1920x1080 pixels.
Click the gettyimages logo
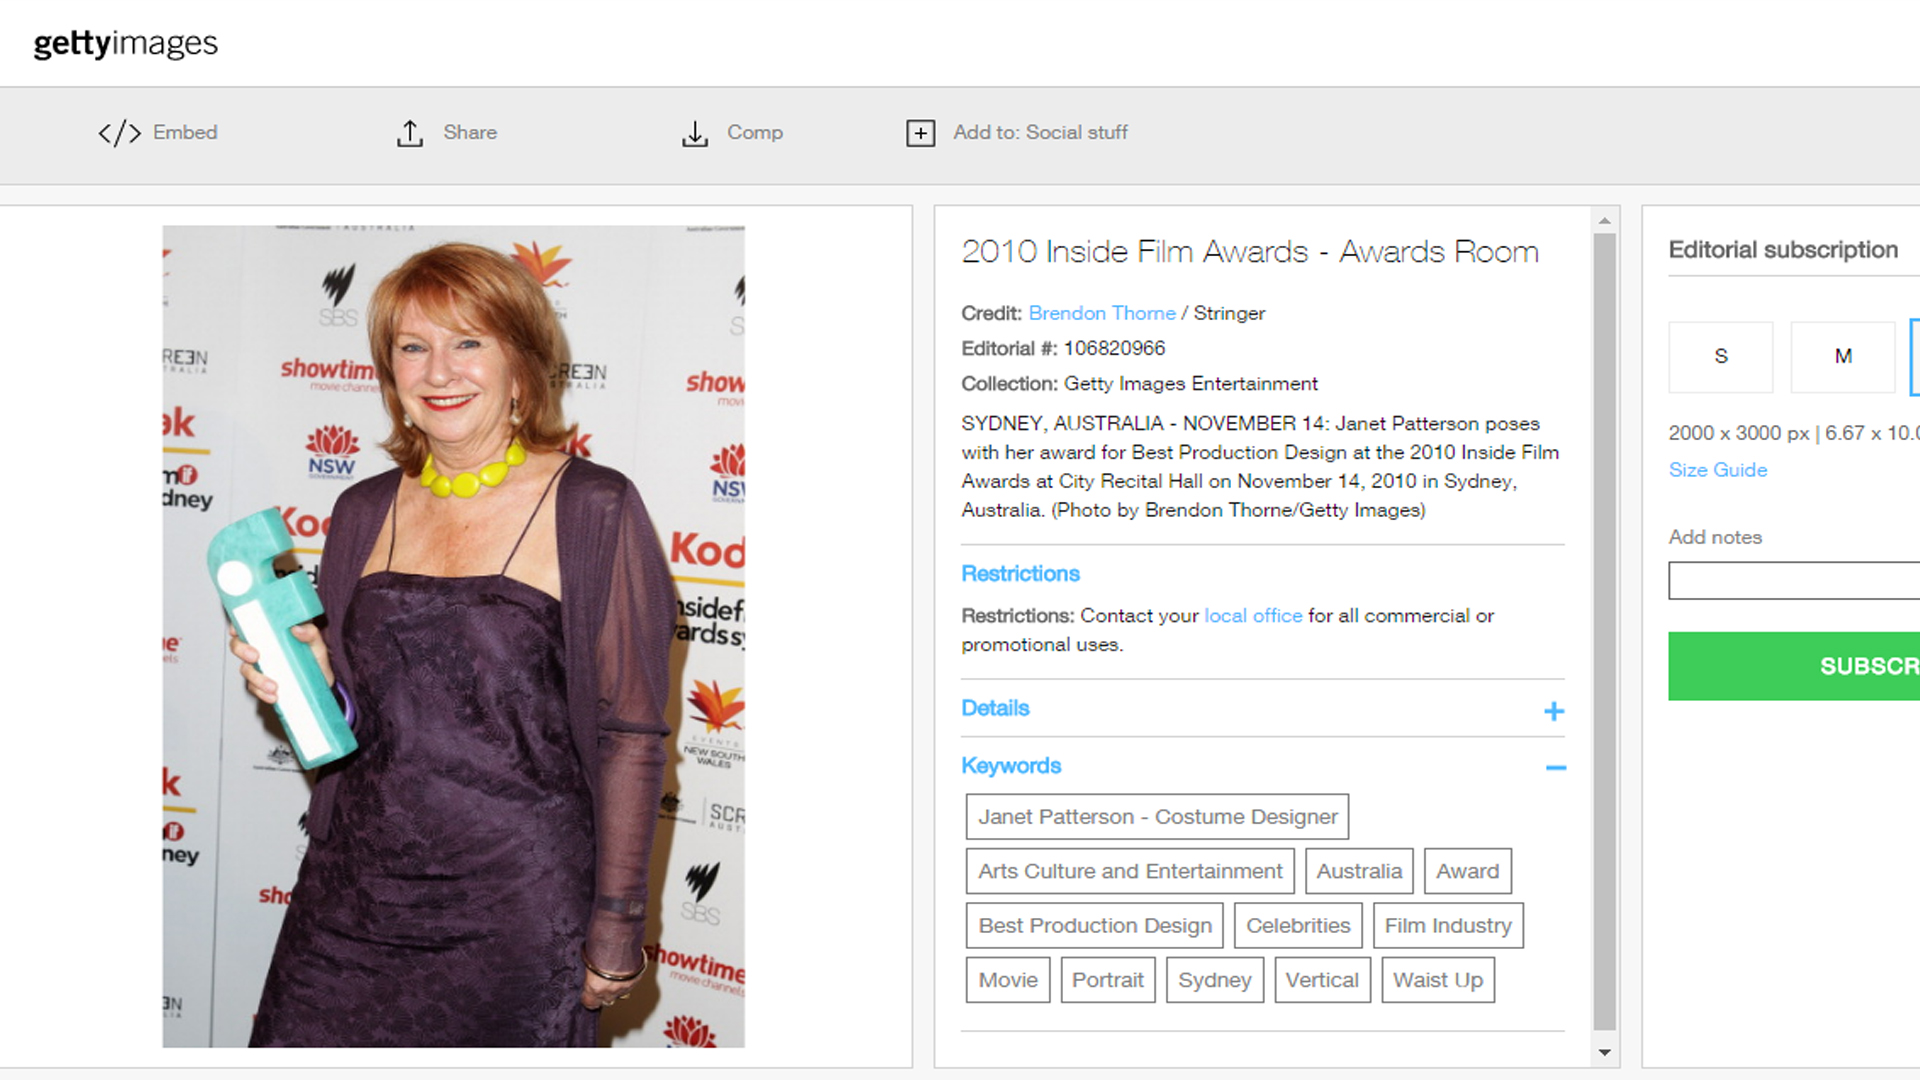pyautogui.click(x=125, y=43)
